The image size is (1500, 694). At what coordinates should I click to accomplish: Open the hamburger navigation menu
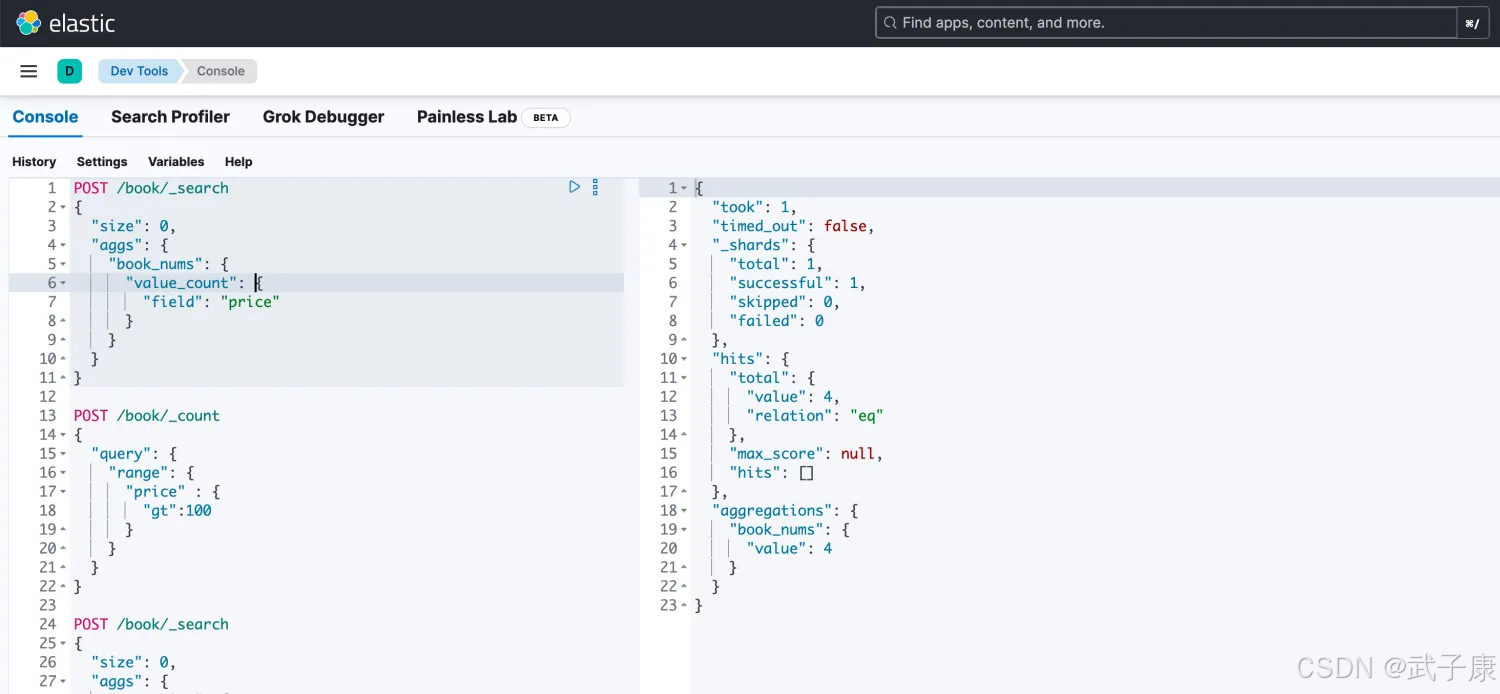(x=29, y=71)
